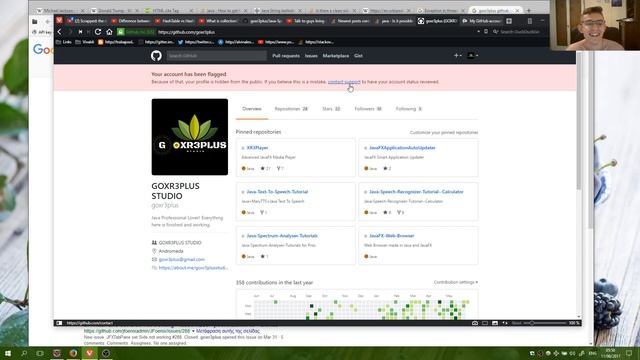Switch to the Repositories tab
The width and height of the screenshot is (640, 360).
291,109
